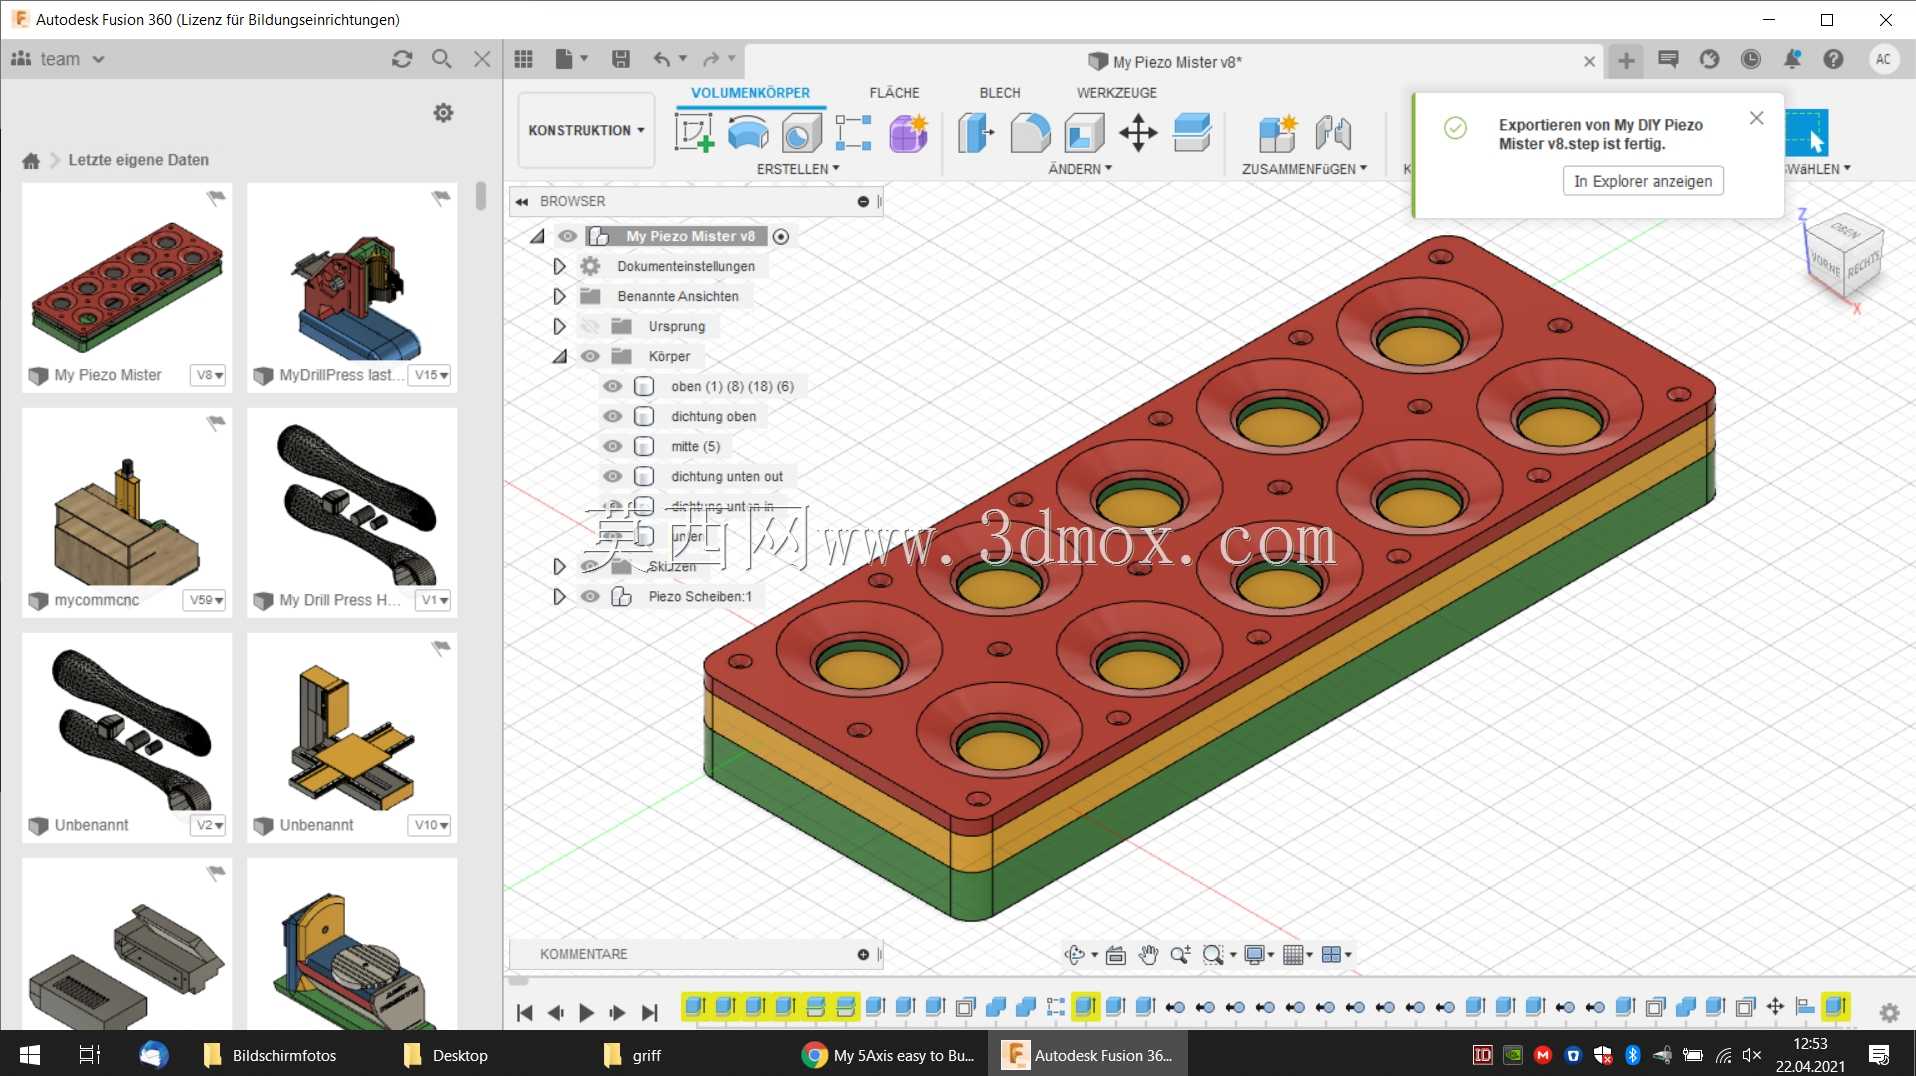
Task: Open timeline settings gear
Action: click(x=1889, y=1012)
